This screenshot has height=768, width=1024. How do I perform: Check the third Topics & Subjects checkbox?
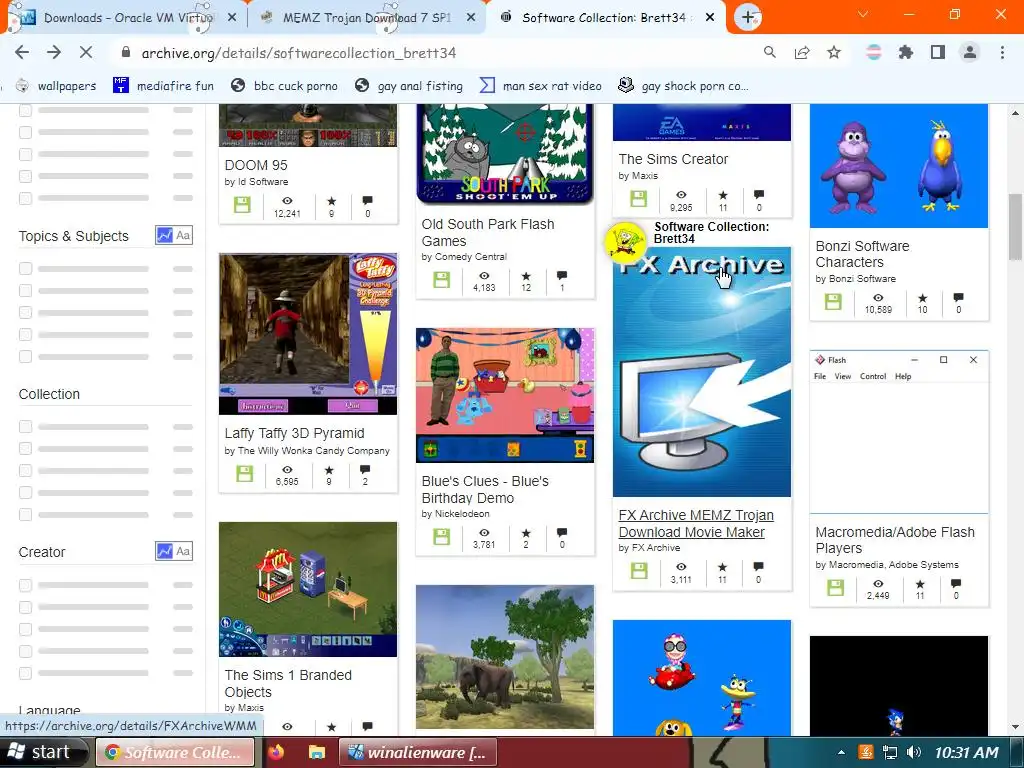[25, 312]
